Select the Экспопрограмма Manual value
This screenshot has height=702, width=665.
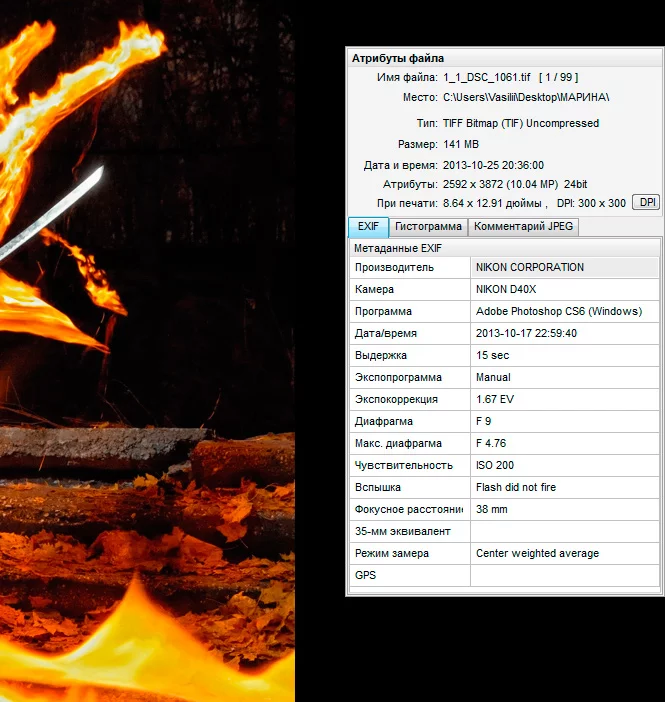(493, 378)
